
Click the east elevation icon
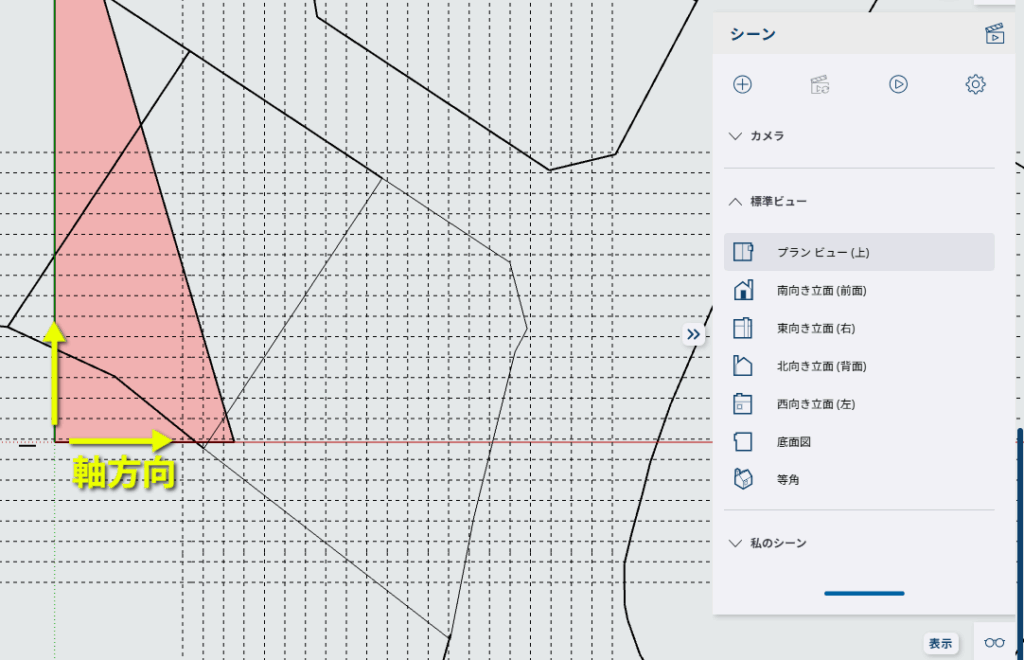click(x=743, y=328)
